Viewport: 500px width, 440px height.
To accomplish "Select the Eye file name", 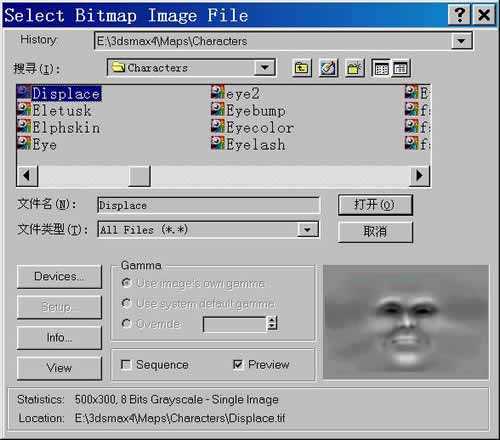I will (44, 145).
